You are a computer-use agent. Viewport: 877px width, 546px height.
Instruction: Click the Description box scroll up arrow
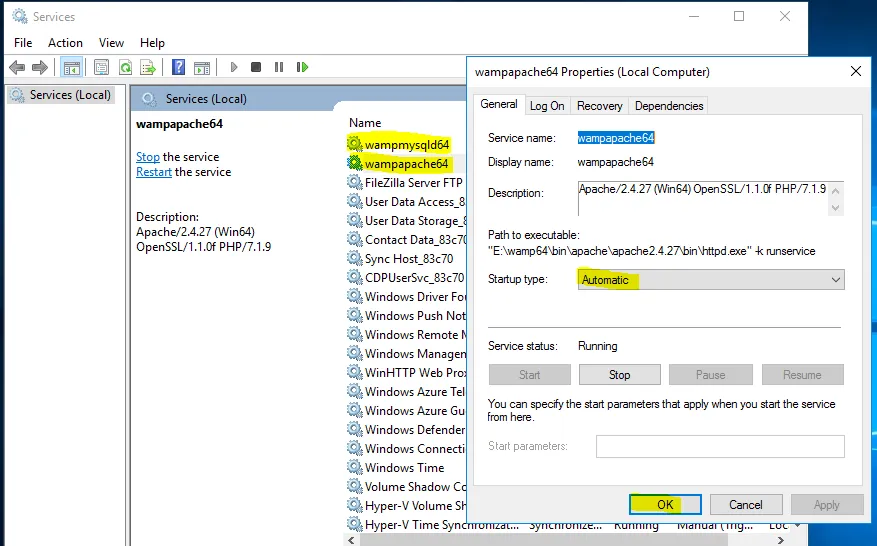pyautogui.click(x=836, y=190)
